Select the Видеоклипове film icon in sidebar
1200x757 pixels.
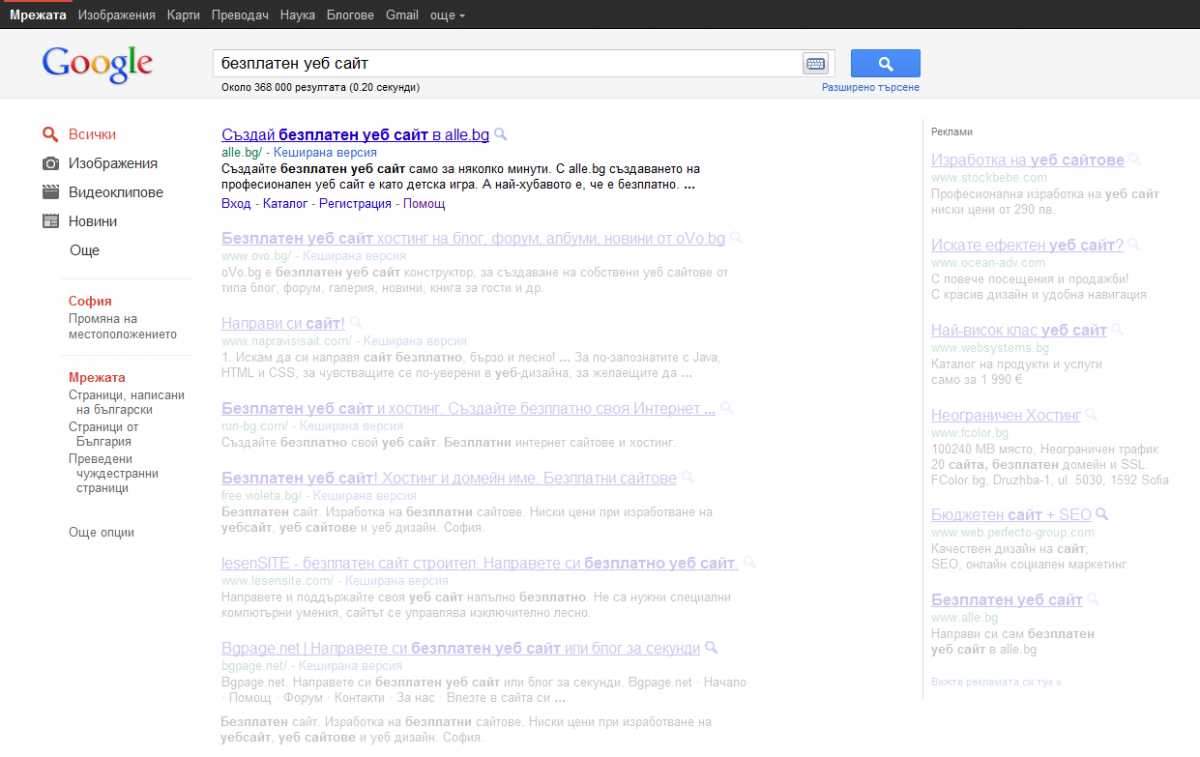[50, 192]
